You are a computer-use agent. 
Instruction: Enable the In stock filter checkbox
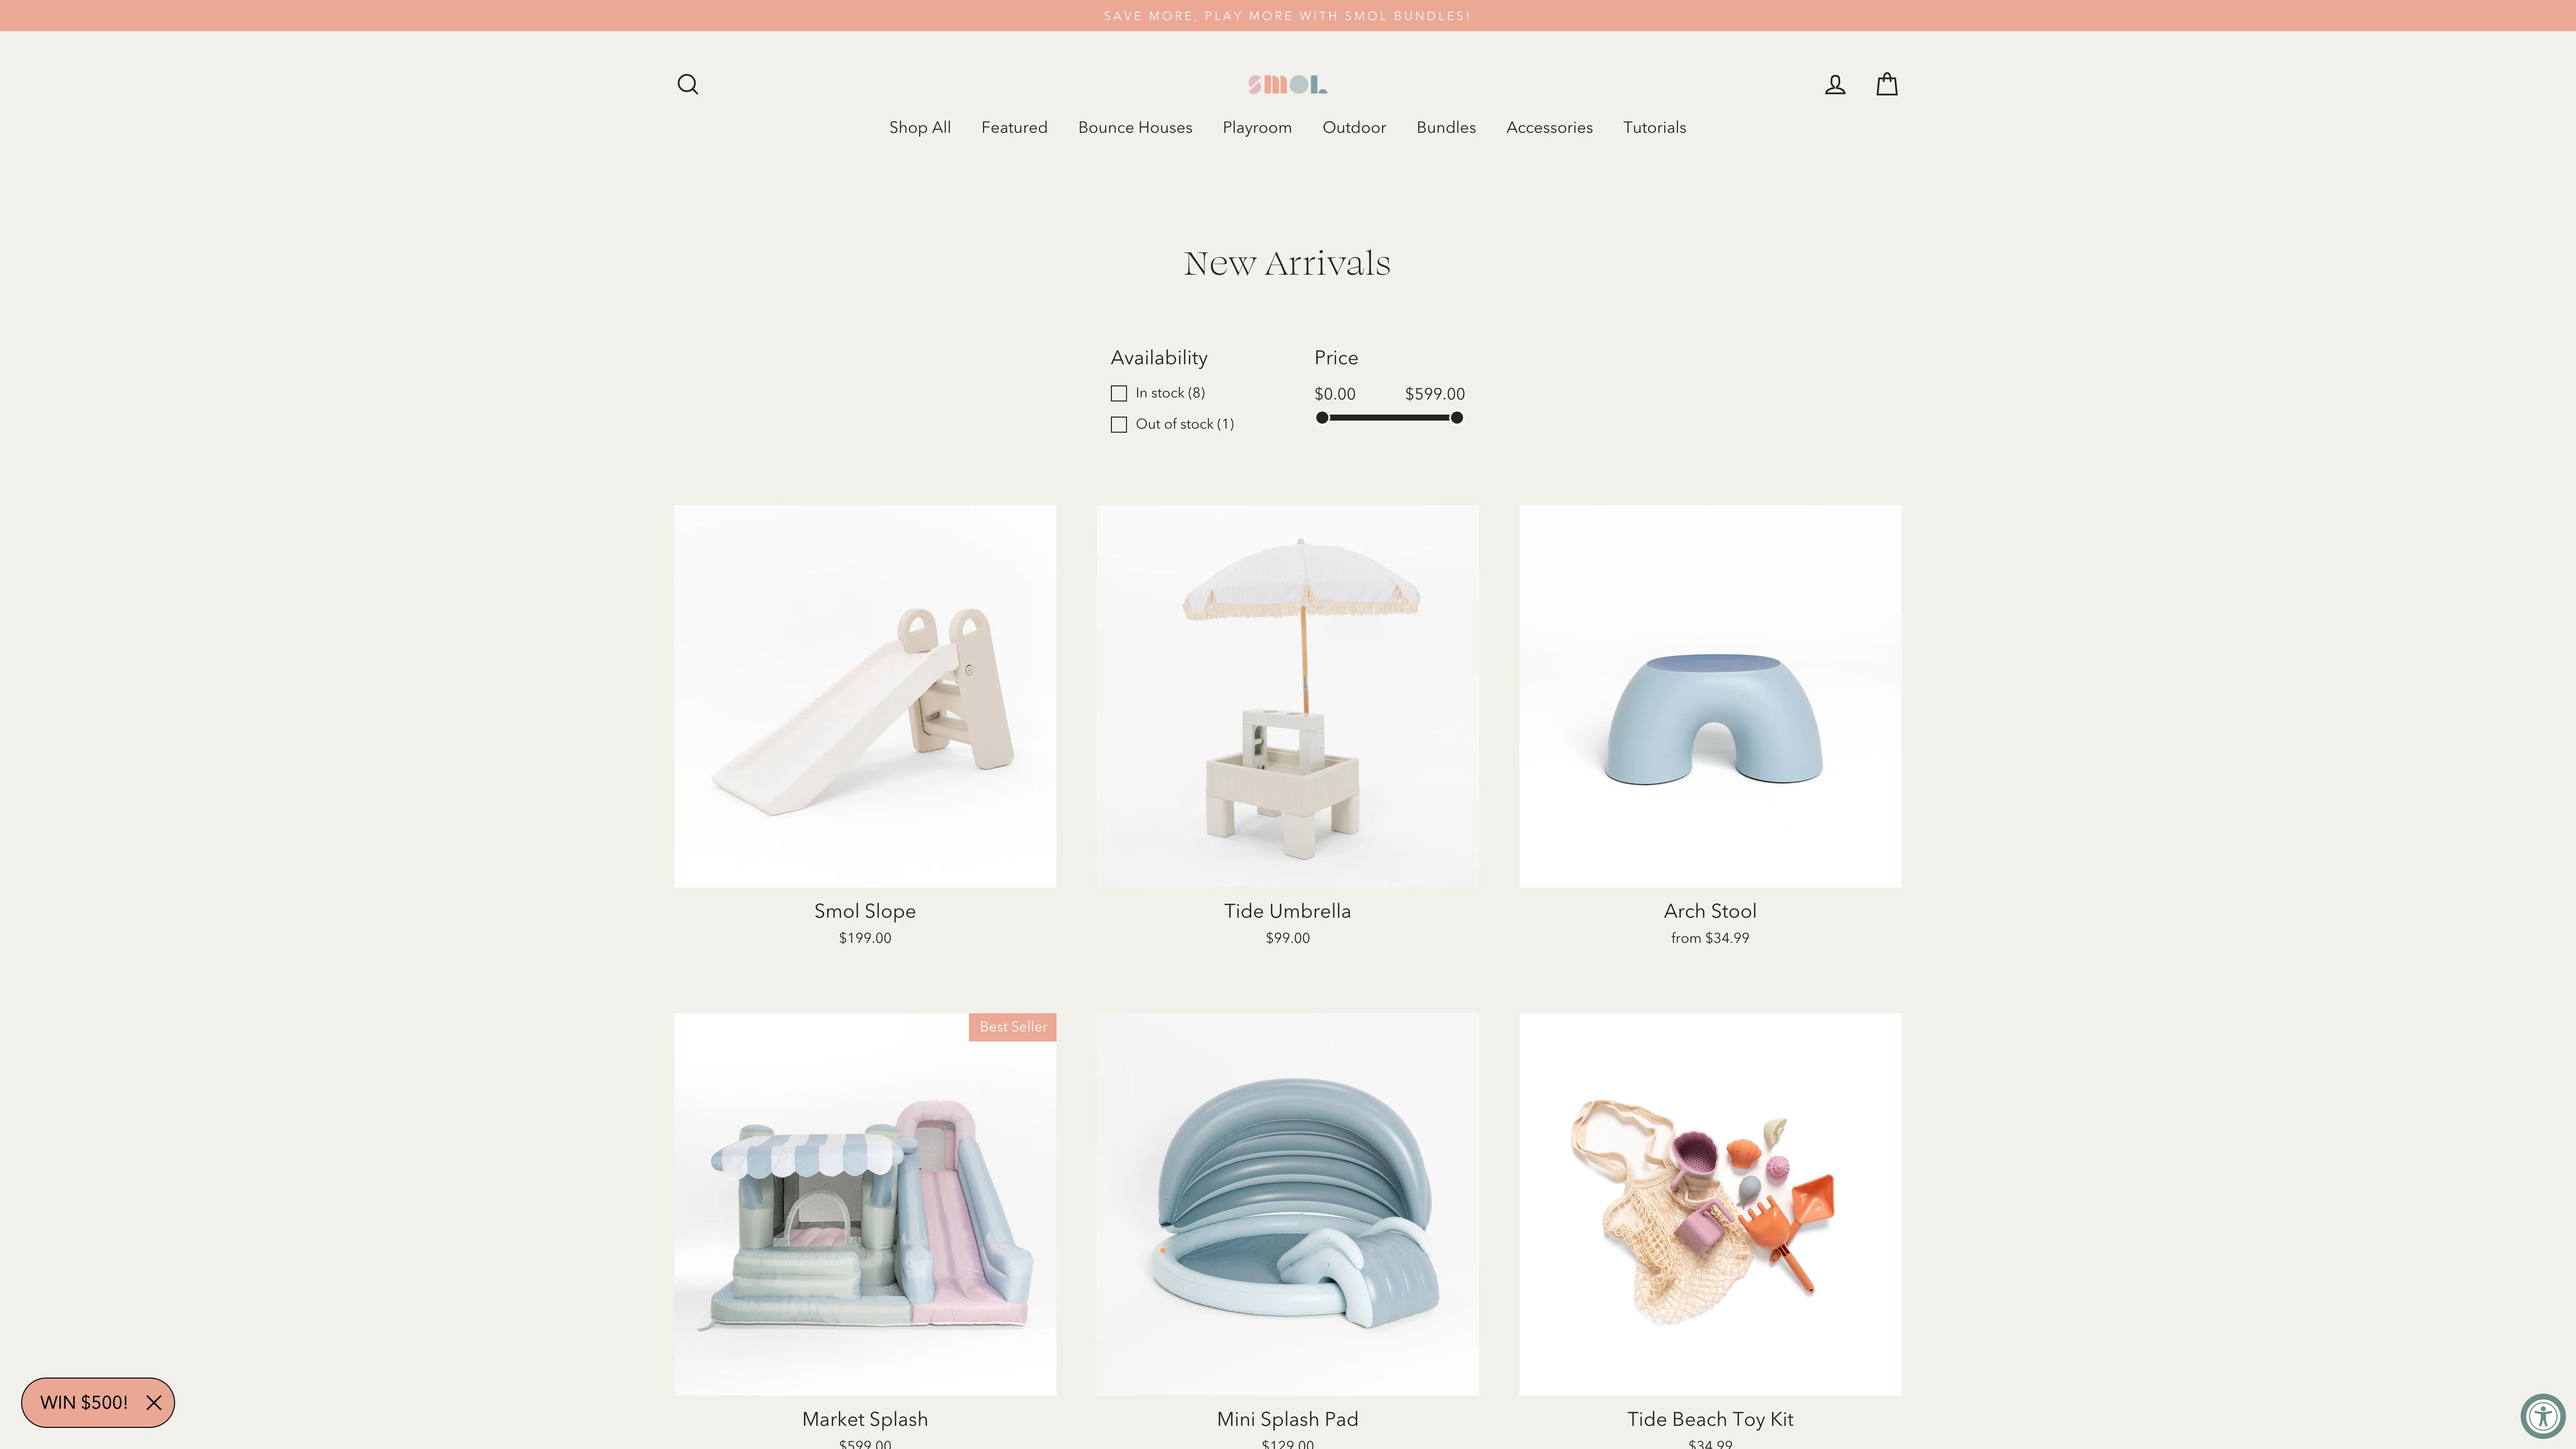pos(1118,393)
